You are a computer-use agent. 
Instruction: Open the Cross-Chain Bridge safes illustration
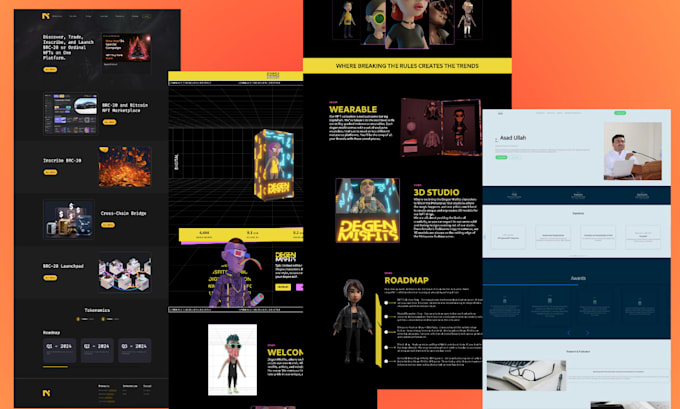[69, 219]
